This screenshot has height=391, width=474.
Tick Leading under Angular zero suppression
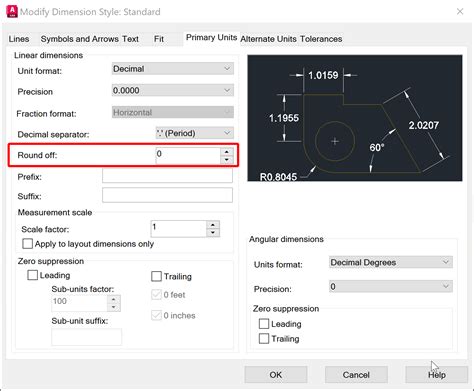coord(264,324)
